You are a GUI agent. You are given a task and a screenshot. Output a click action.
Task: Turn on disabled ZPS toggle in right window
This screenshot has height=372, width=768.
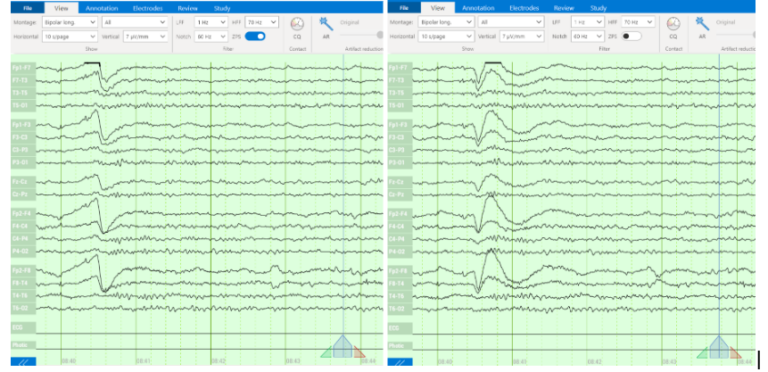pyautogui.click(x=631, y=36)
